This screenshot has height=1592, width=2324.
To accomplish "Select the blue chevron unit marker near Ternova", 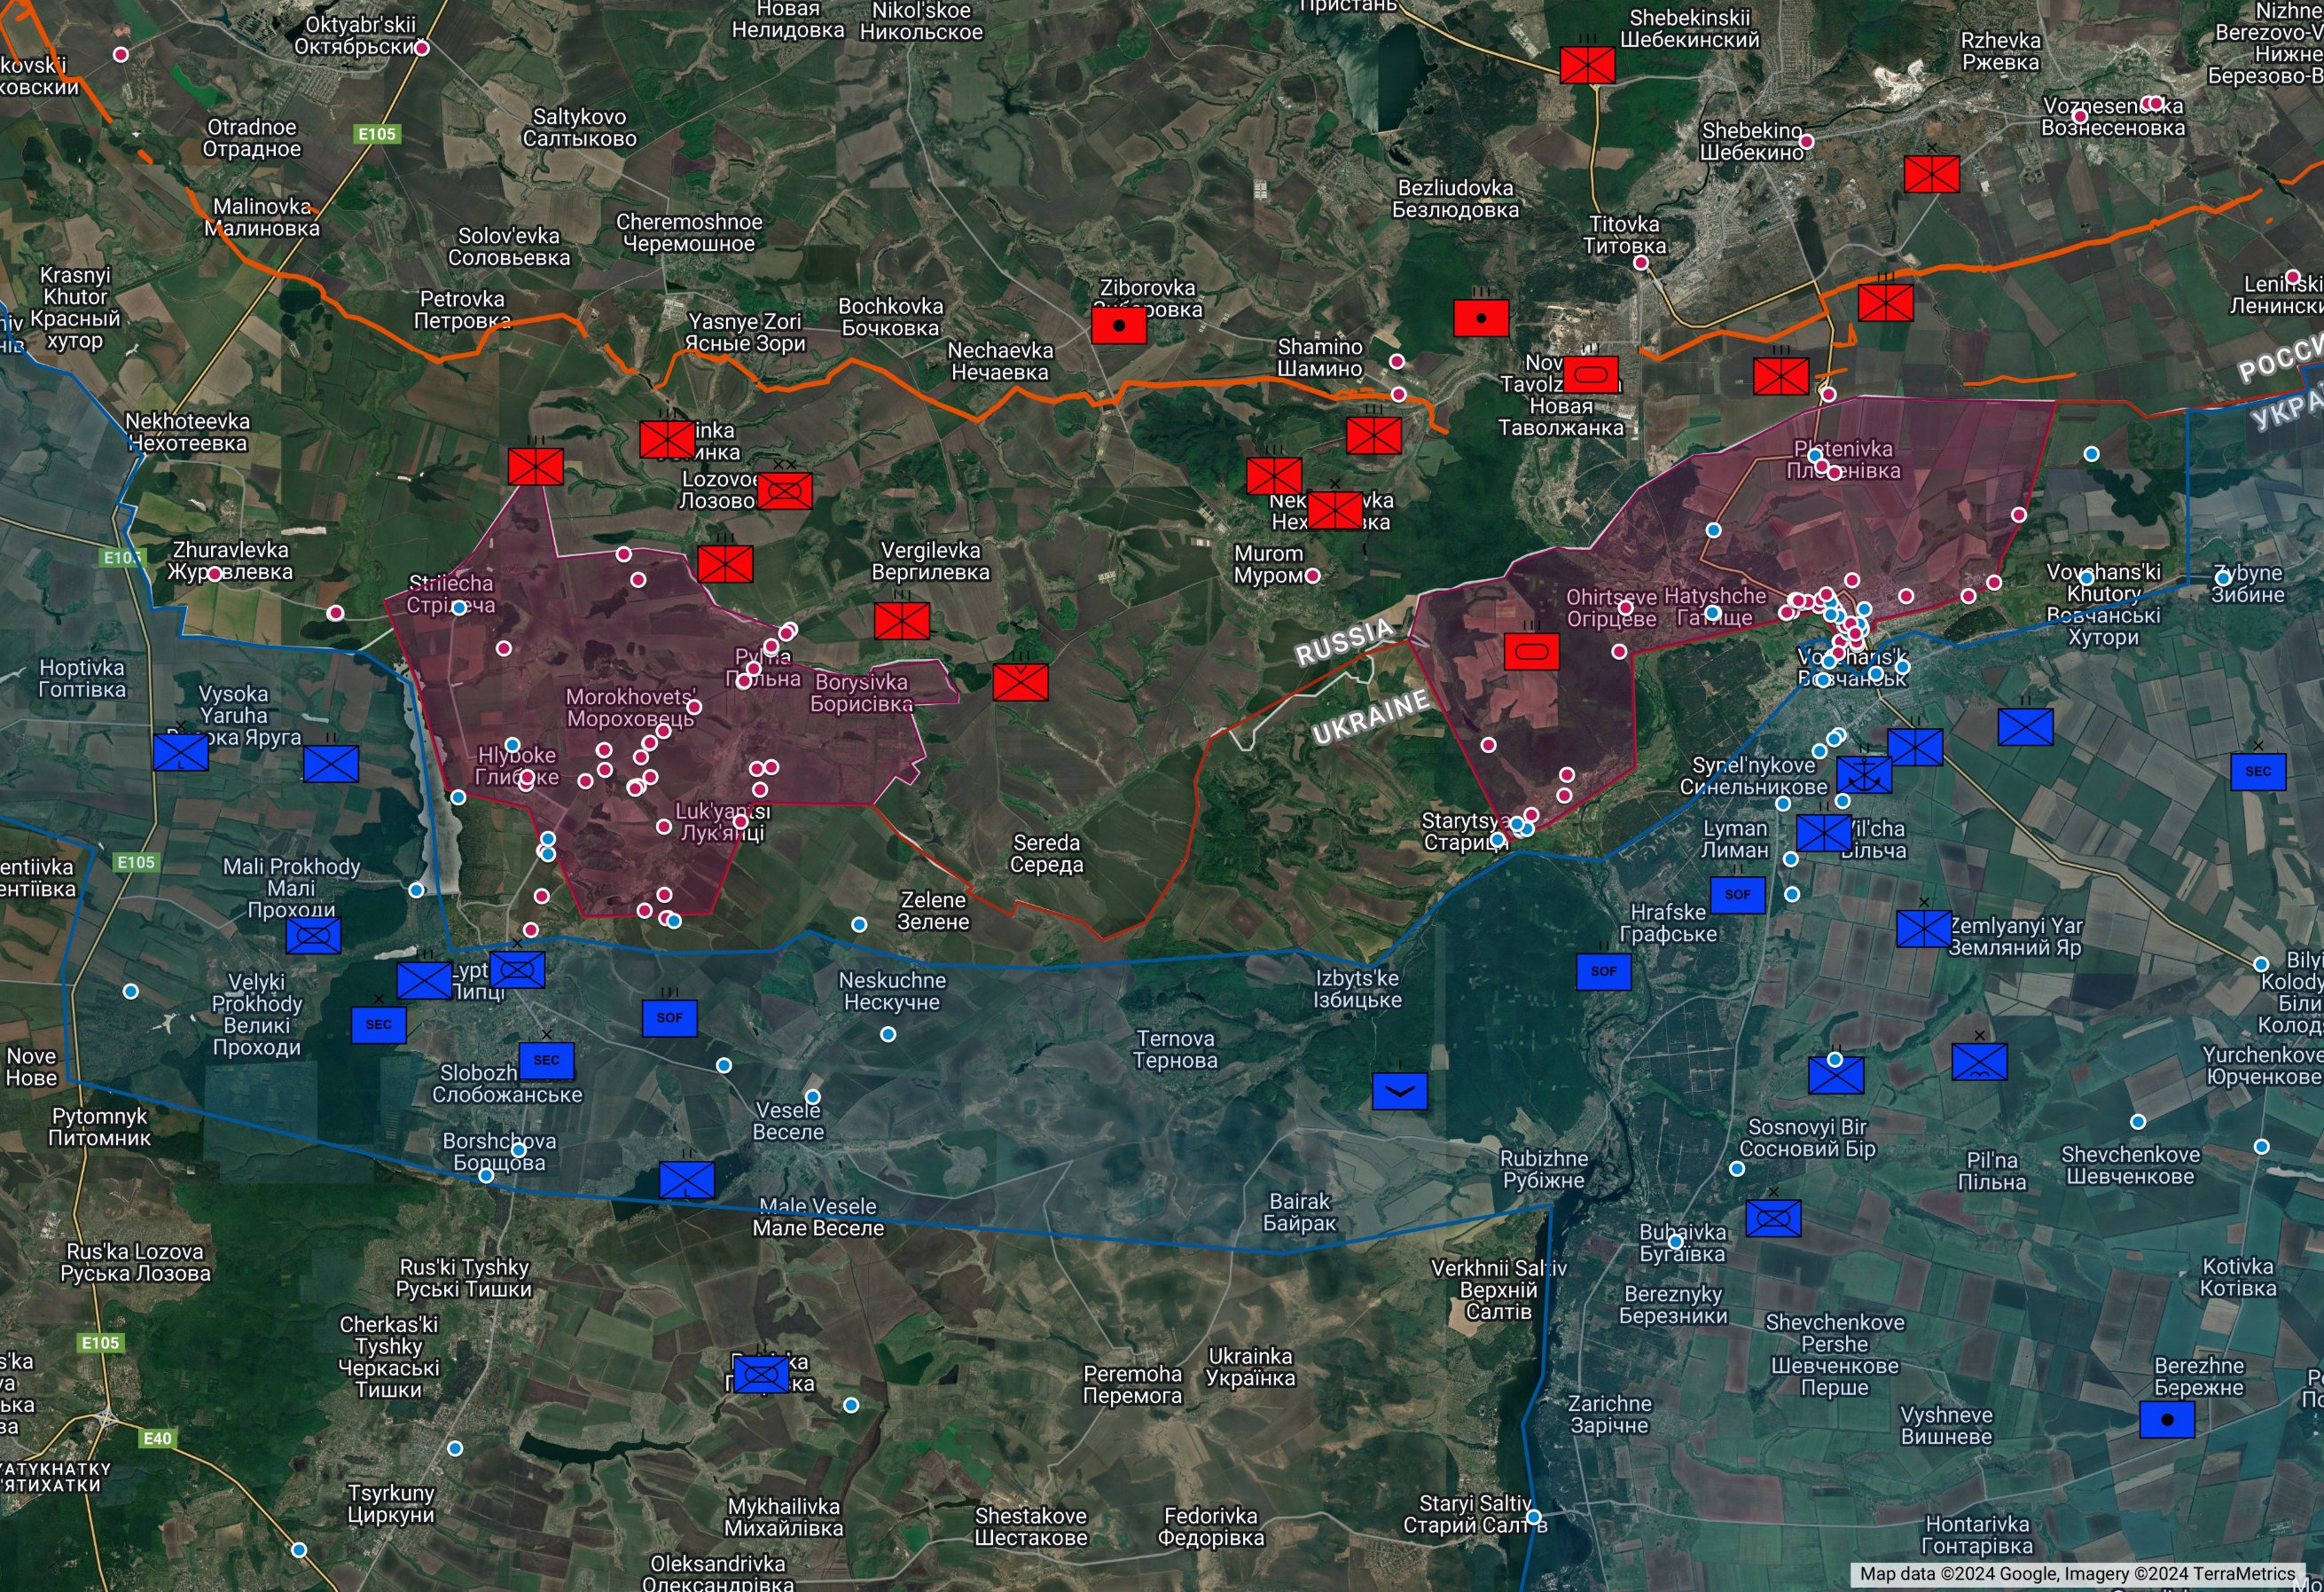I will (1399, 1091).
